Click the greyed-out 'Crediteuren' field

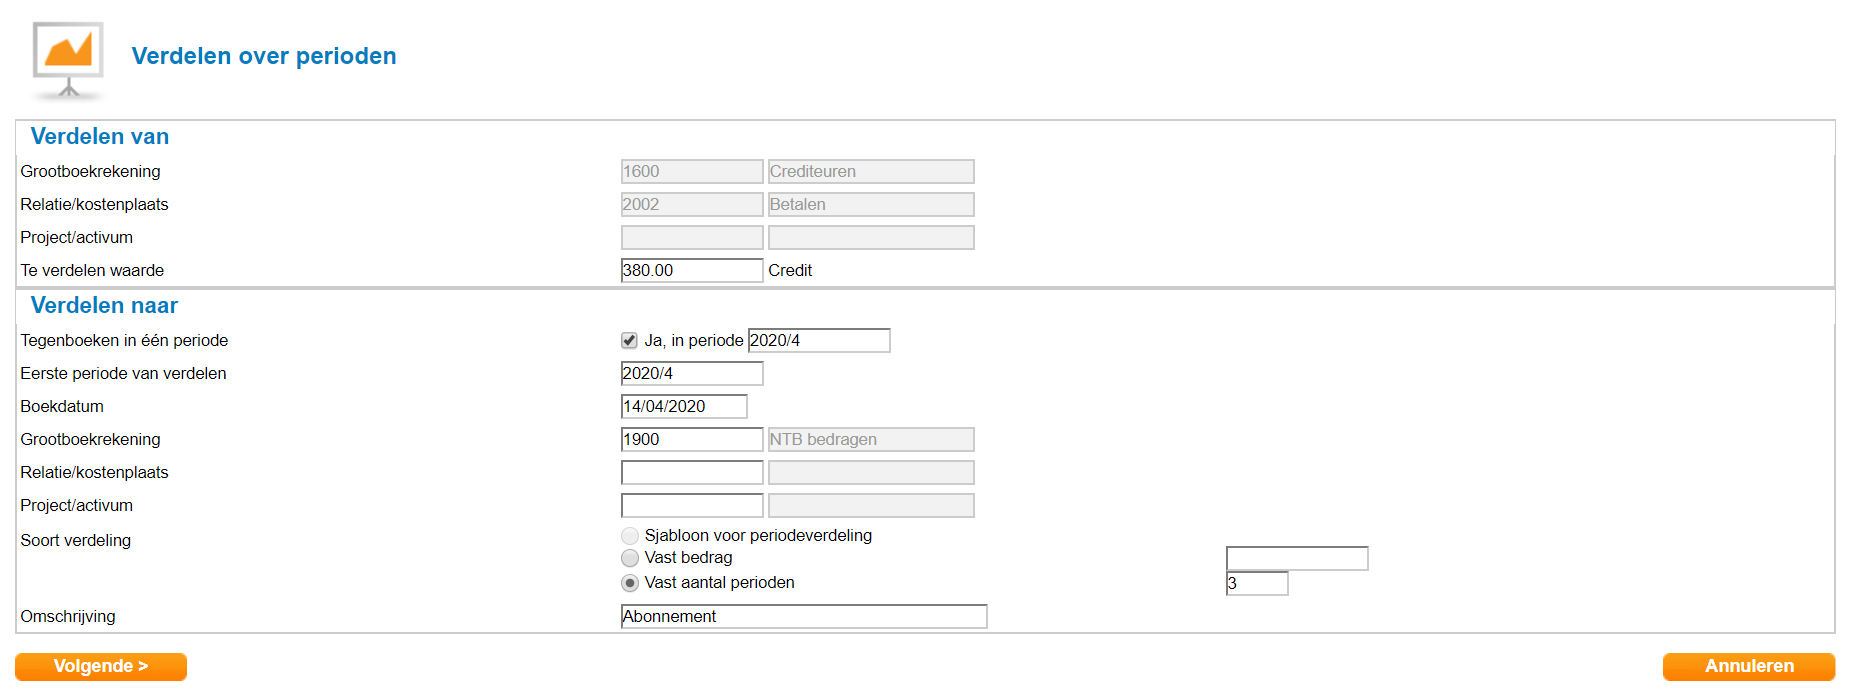(870, 172)
